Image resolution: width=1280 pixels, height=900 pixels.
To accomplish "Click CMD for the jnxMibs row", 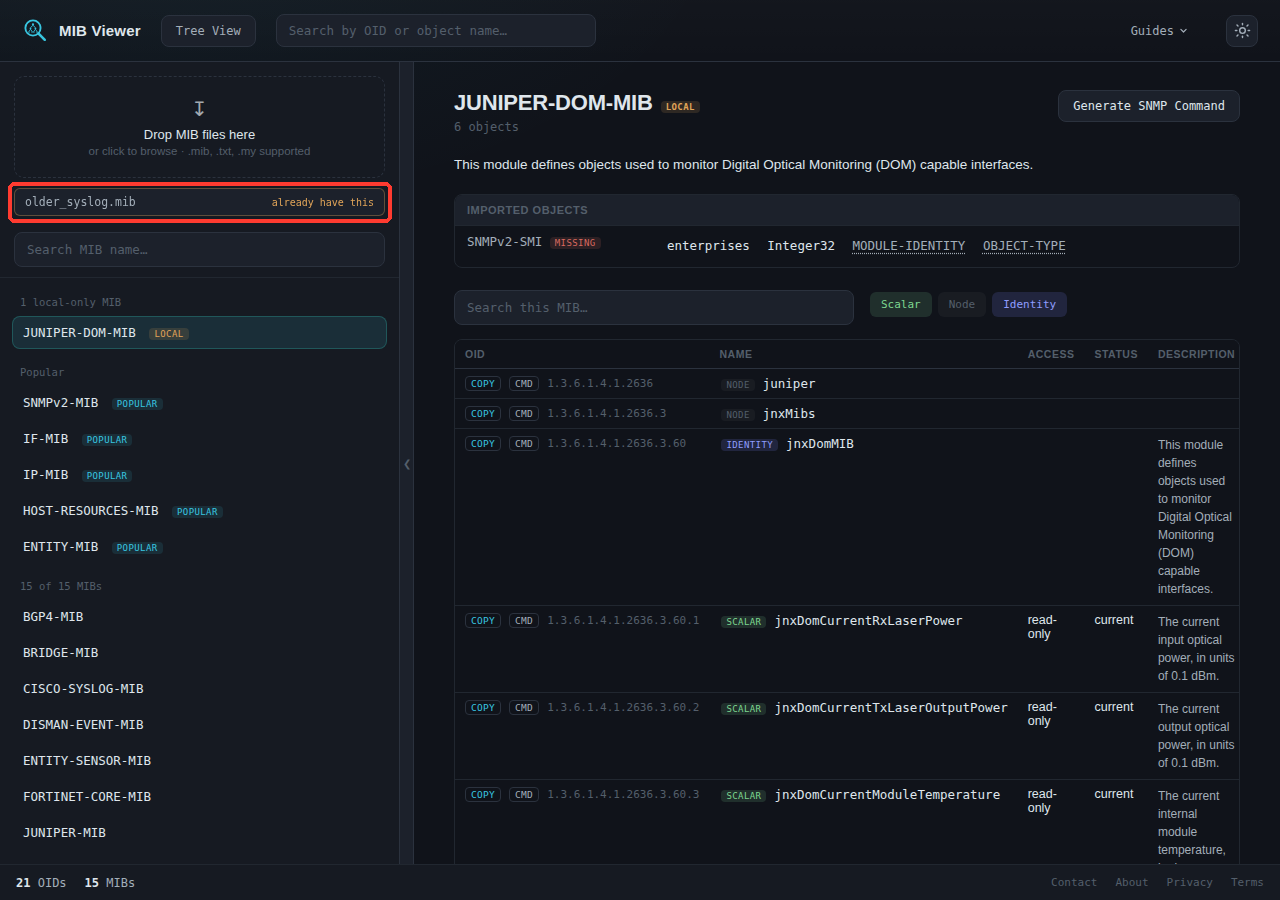I will coord(524,413).
